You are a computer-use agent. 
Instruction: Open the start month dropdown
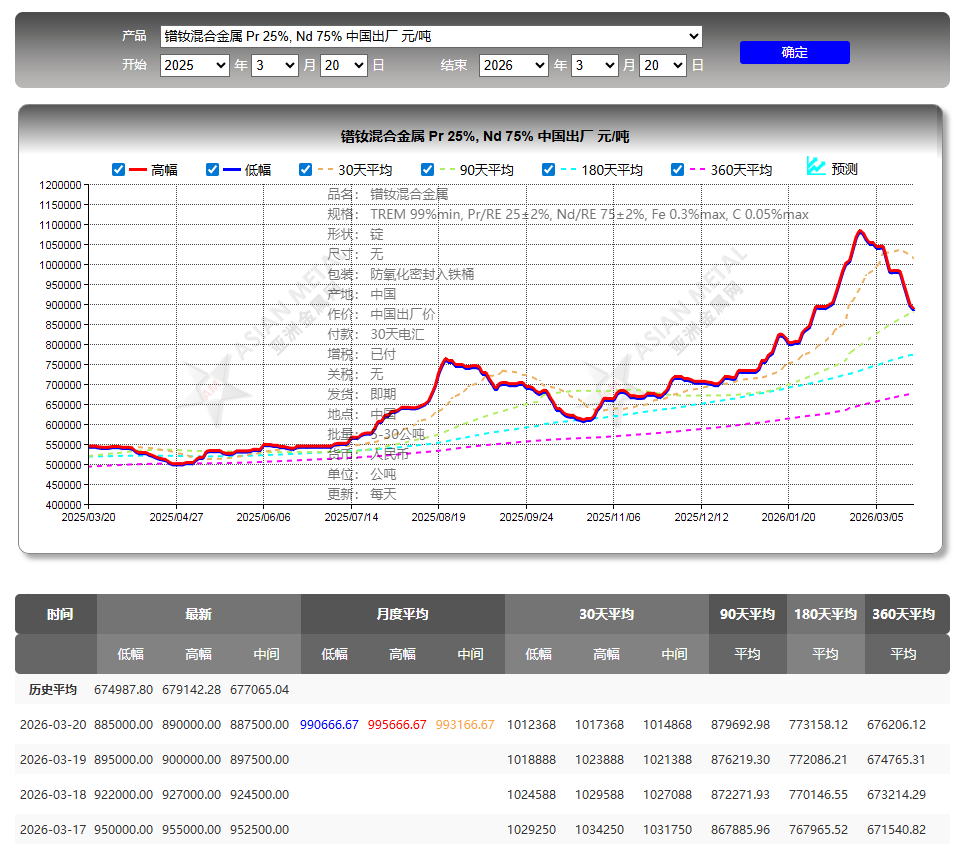(x=275, y=65)
